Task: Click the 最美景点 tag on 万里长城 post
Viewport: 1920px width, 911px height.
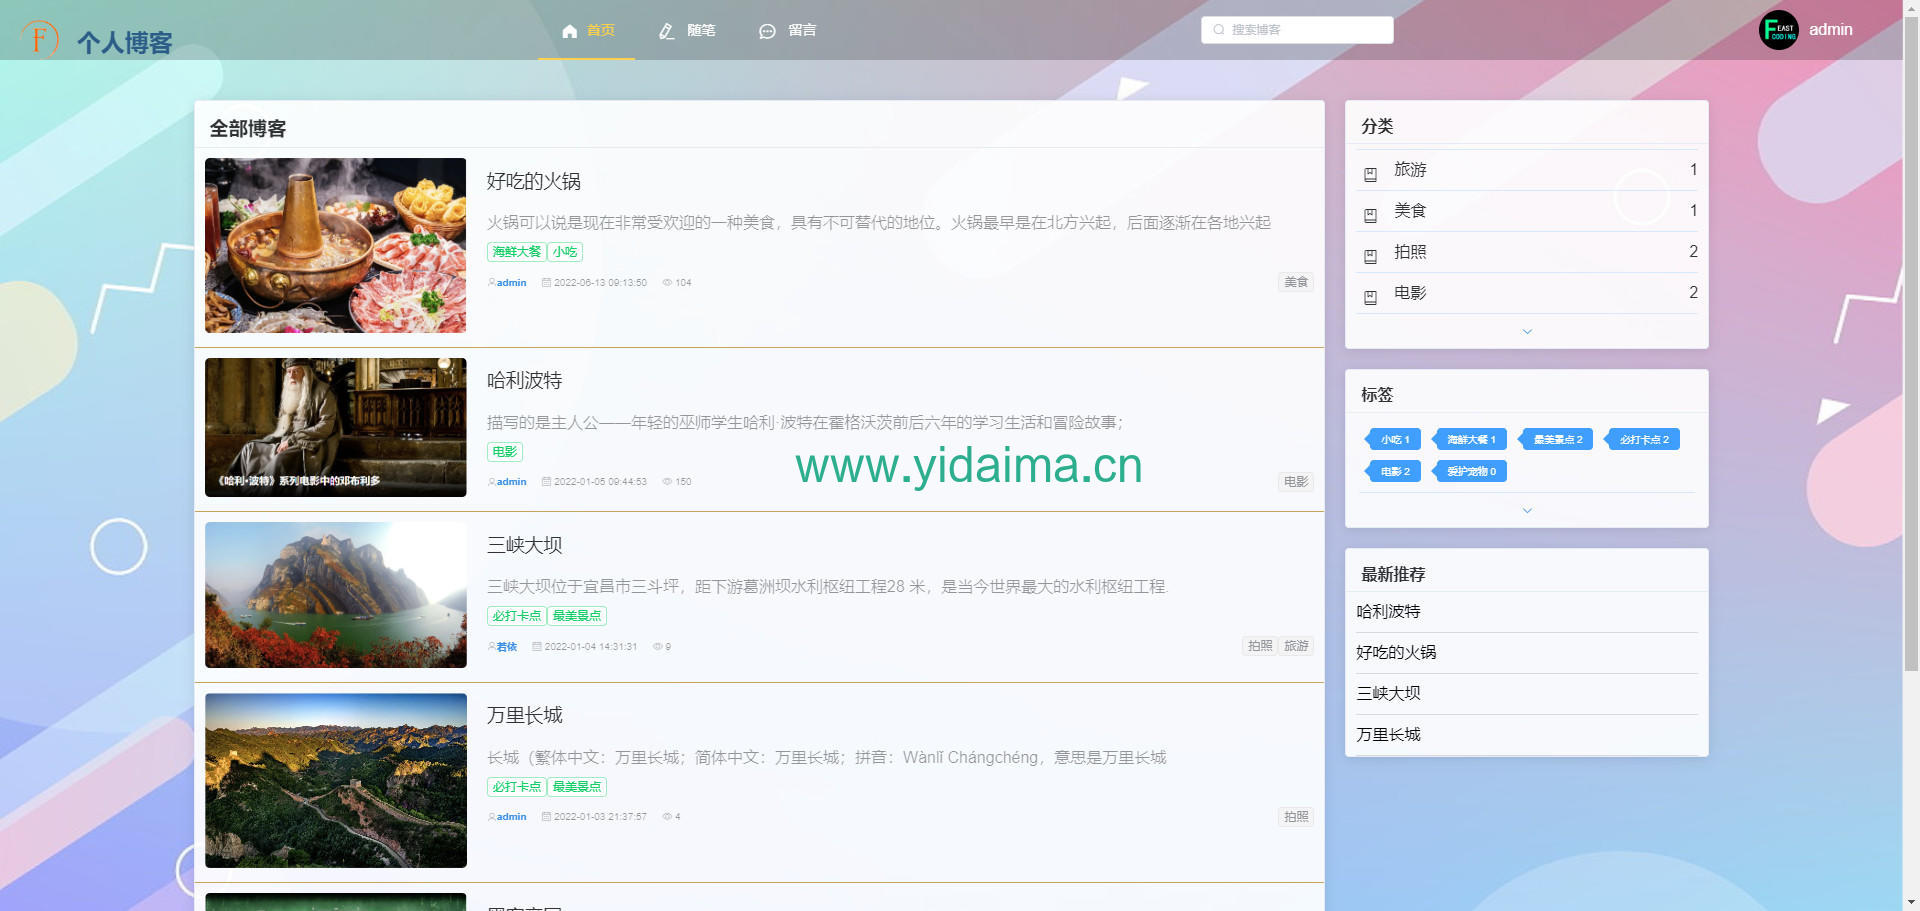Action: coord(577,787)
